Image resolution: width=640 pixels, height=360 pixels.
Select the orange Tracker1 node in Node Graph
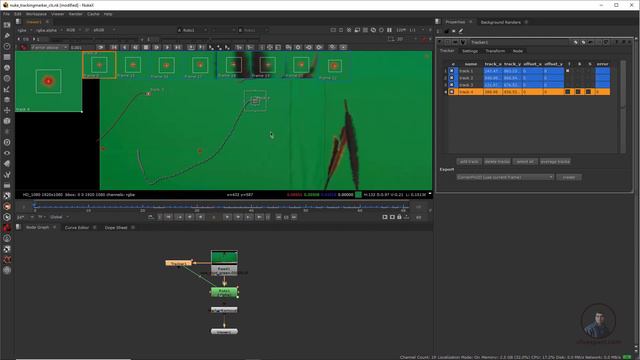click(178, 263)
